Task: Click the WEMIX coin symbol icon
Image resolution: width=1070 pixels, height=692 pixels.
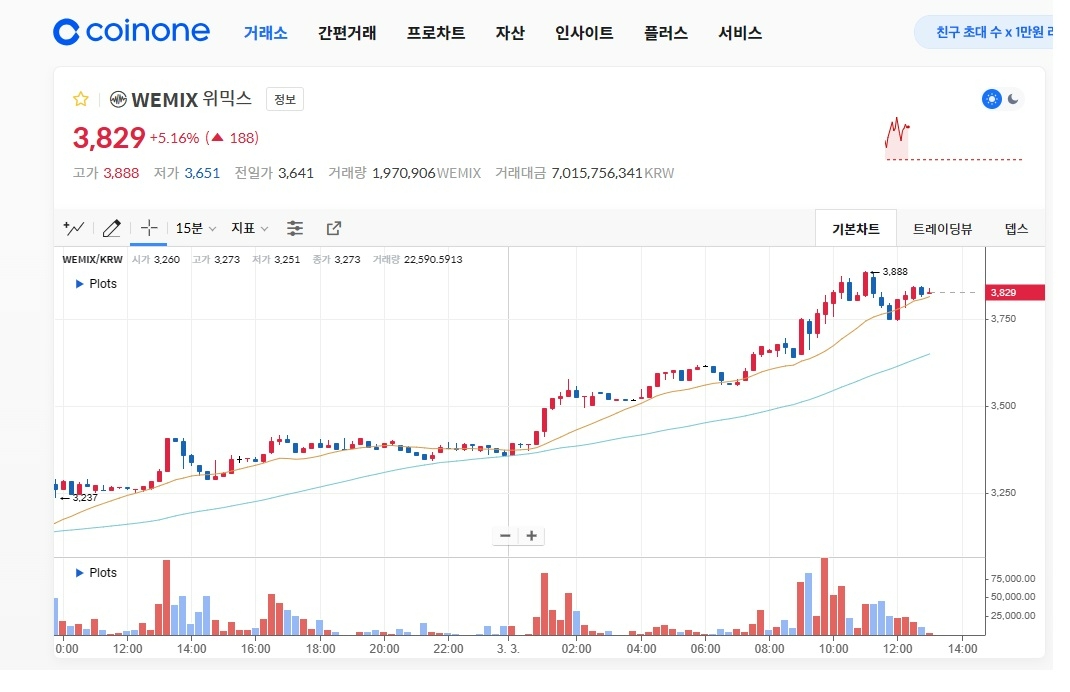Action: tap(118, 100)
